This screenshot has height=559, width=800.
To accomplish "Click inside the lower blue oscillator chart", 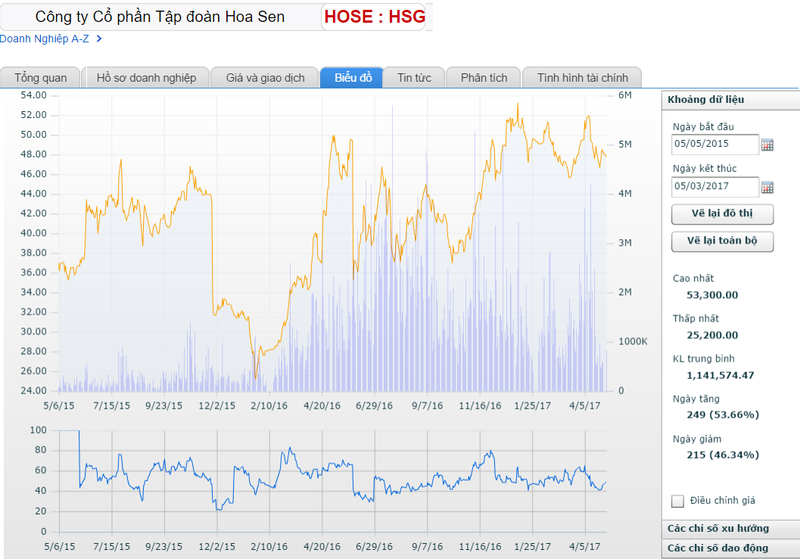I will coord(330,480).
